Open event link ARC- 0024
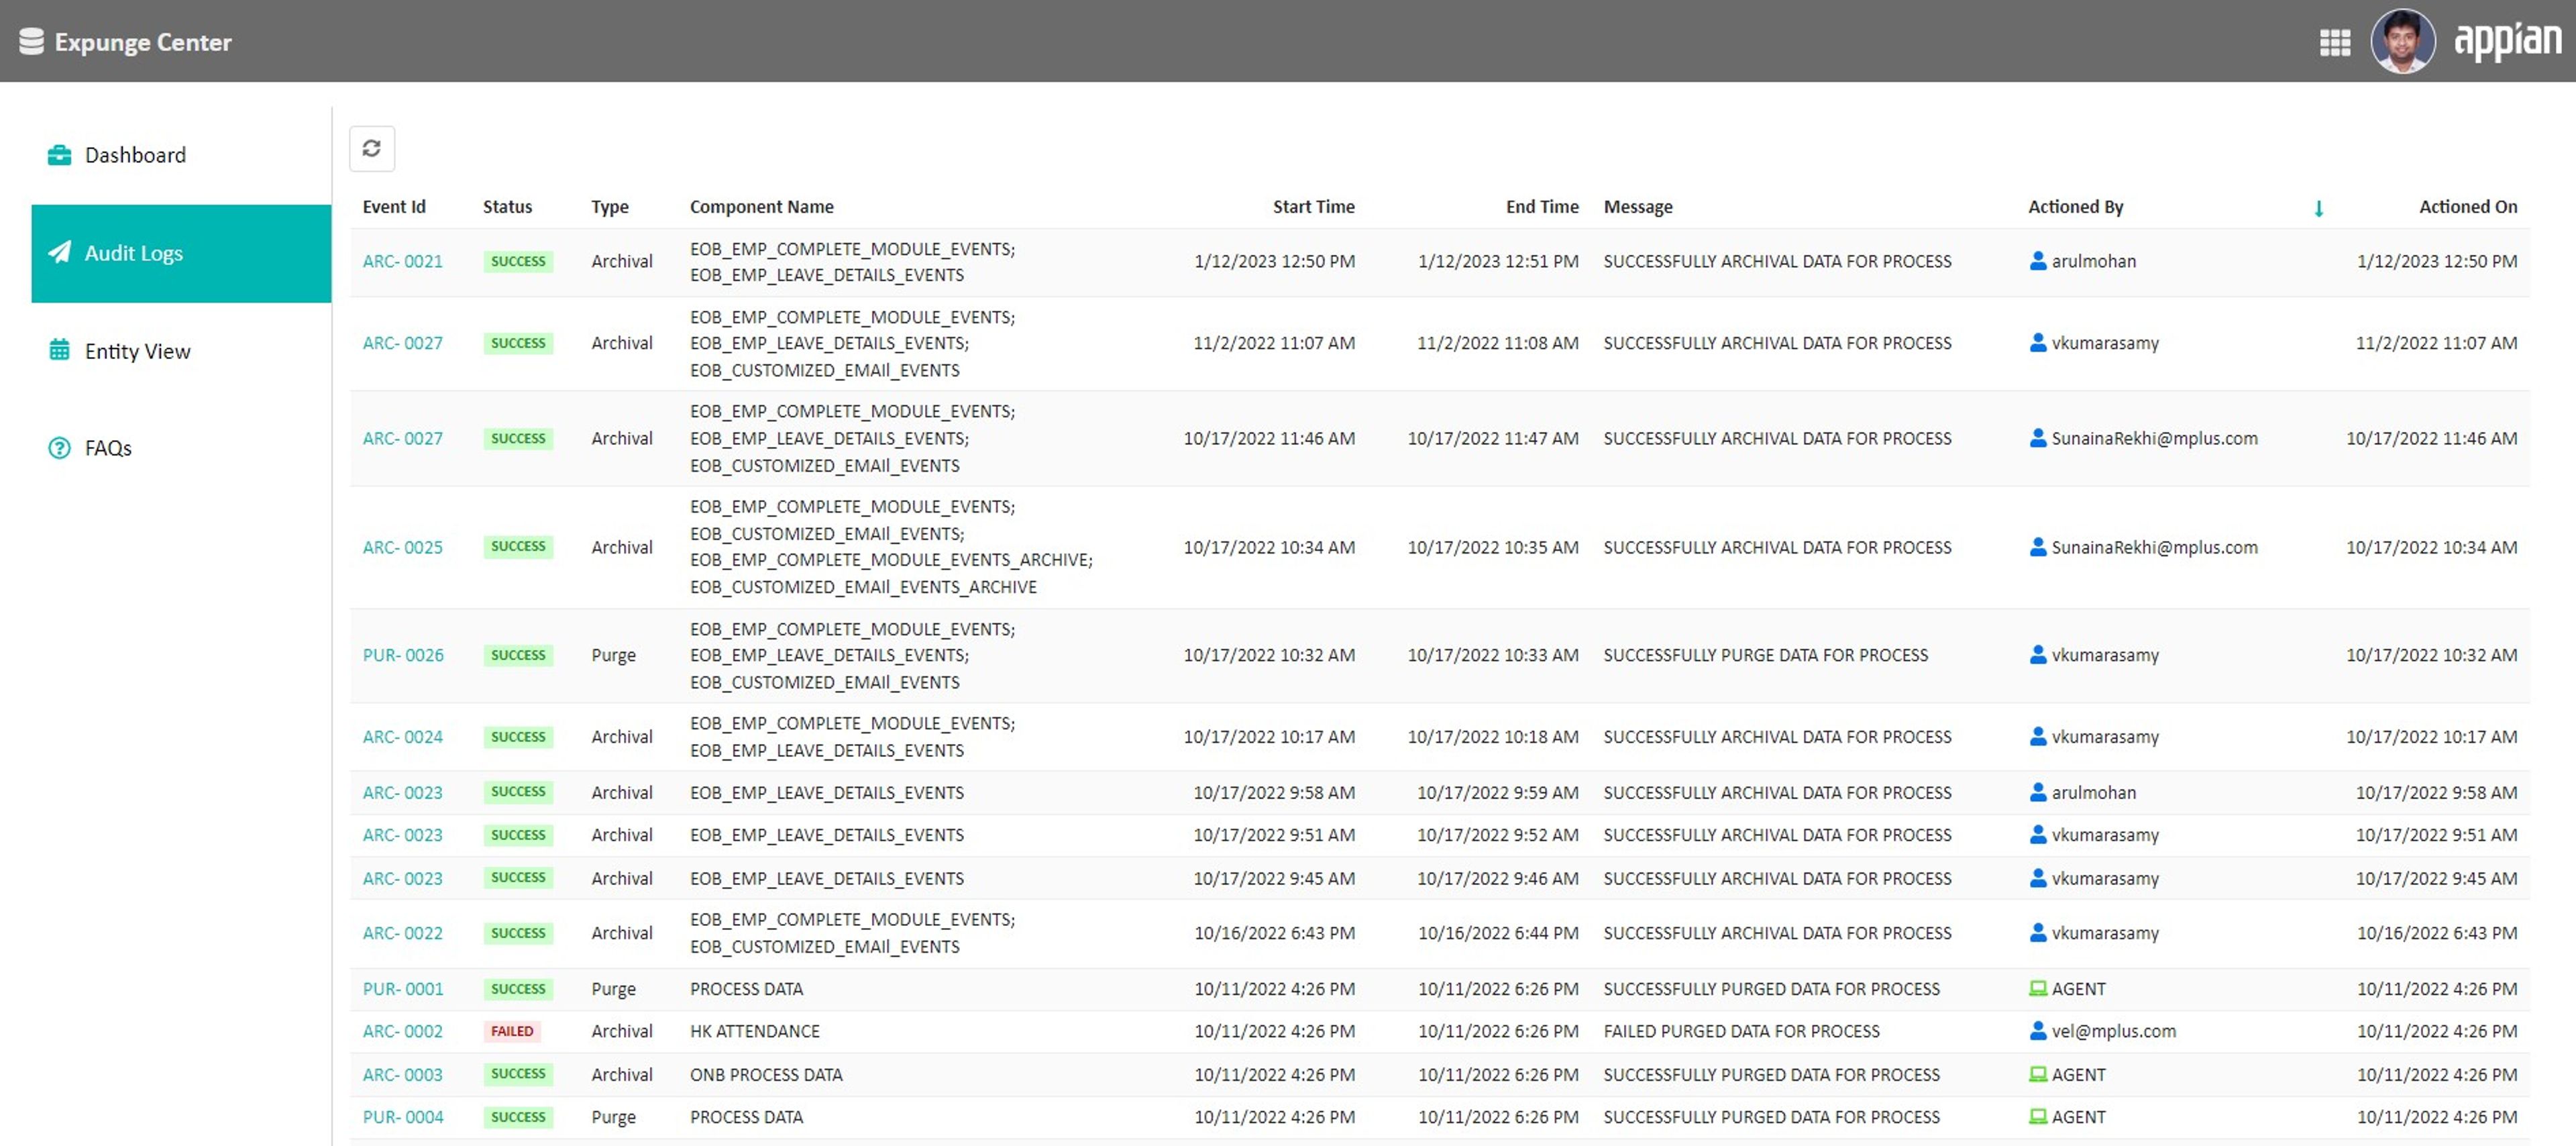Image resolution: width=2576 pixels, height=1146 pixels. [x=402, y=737]
